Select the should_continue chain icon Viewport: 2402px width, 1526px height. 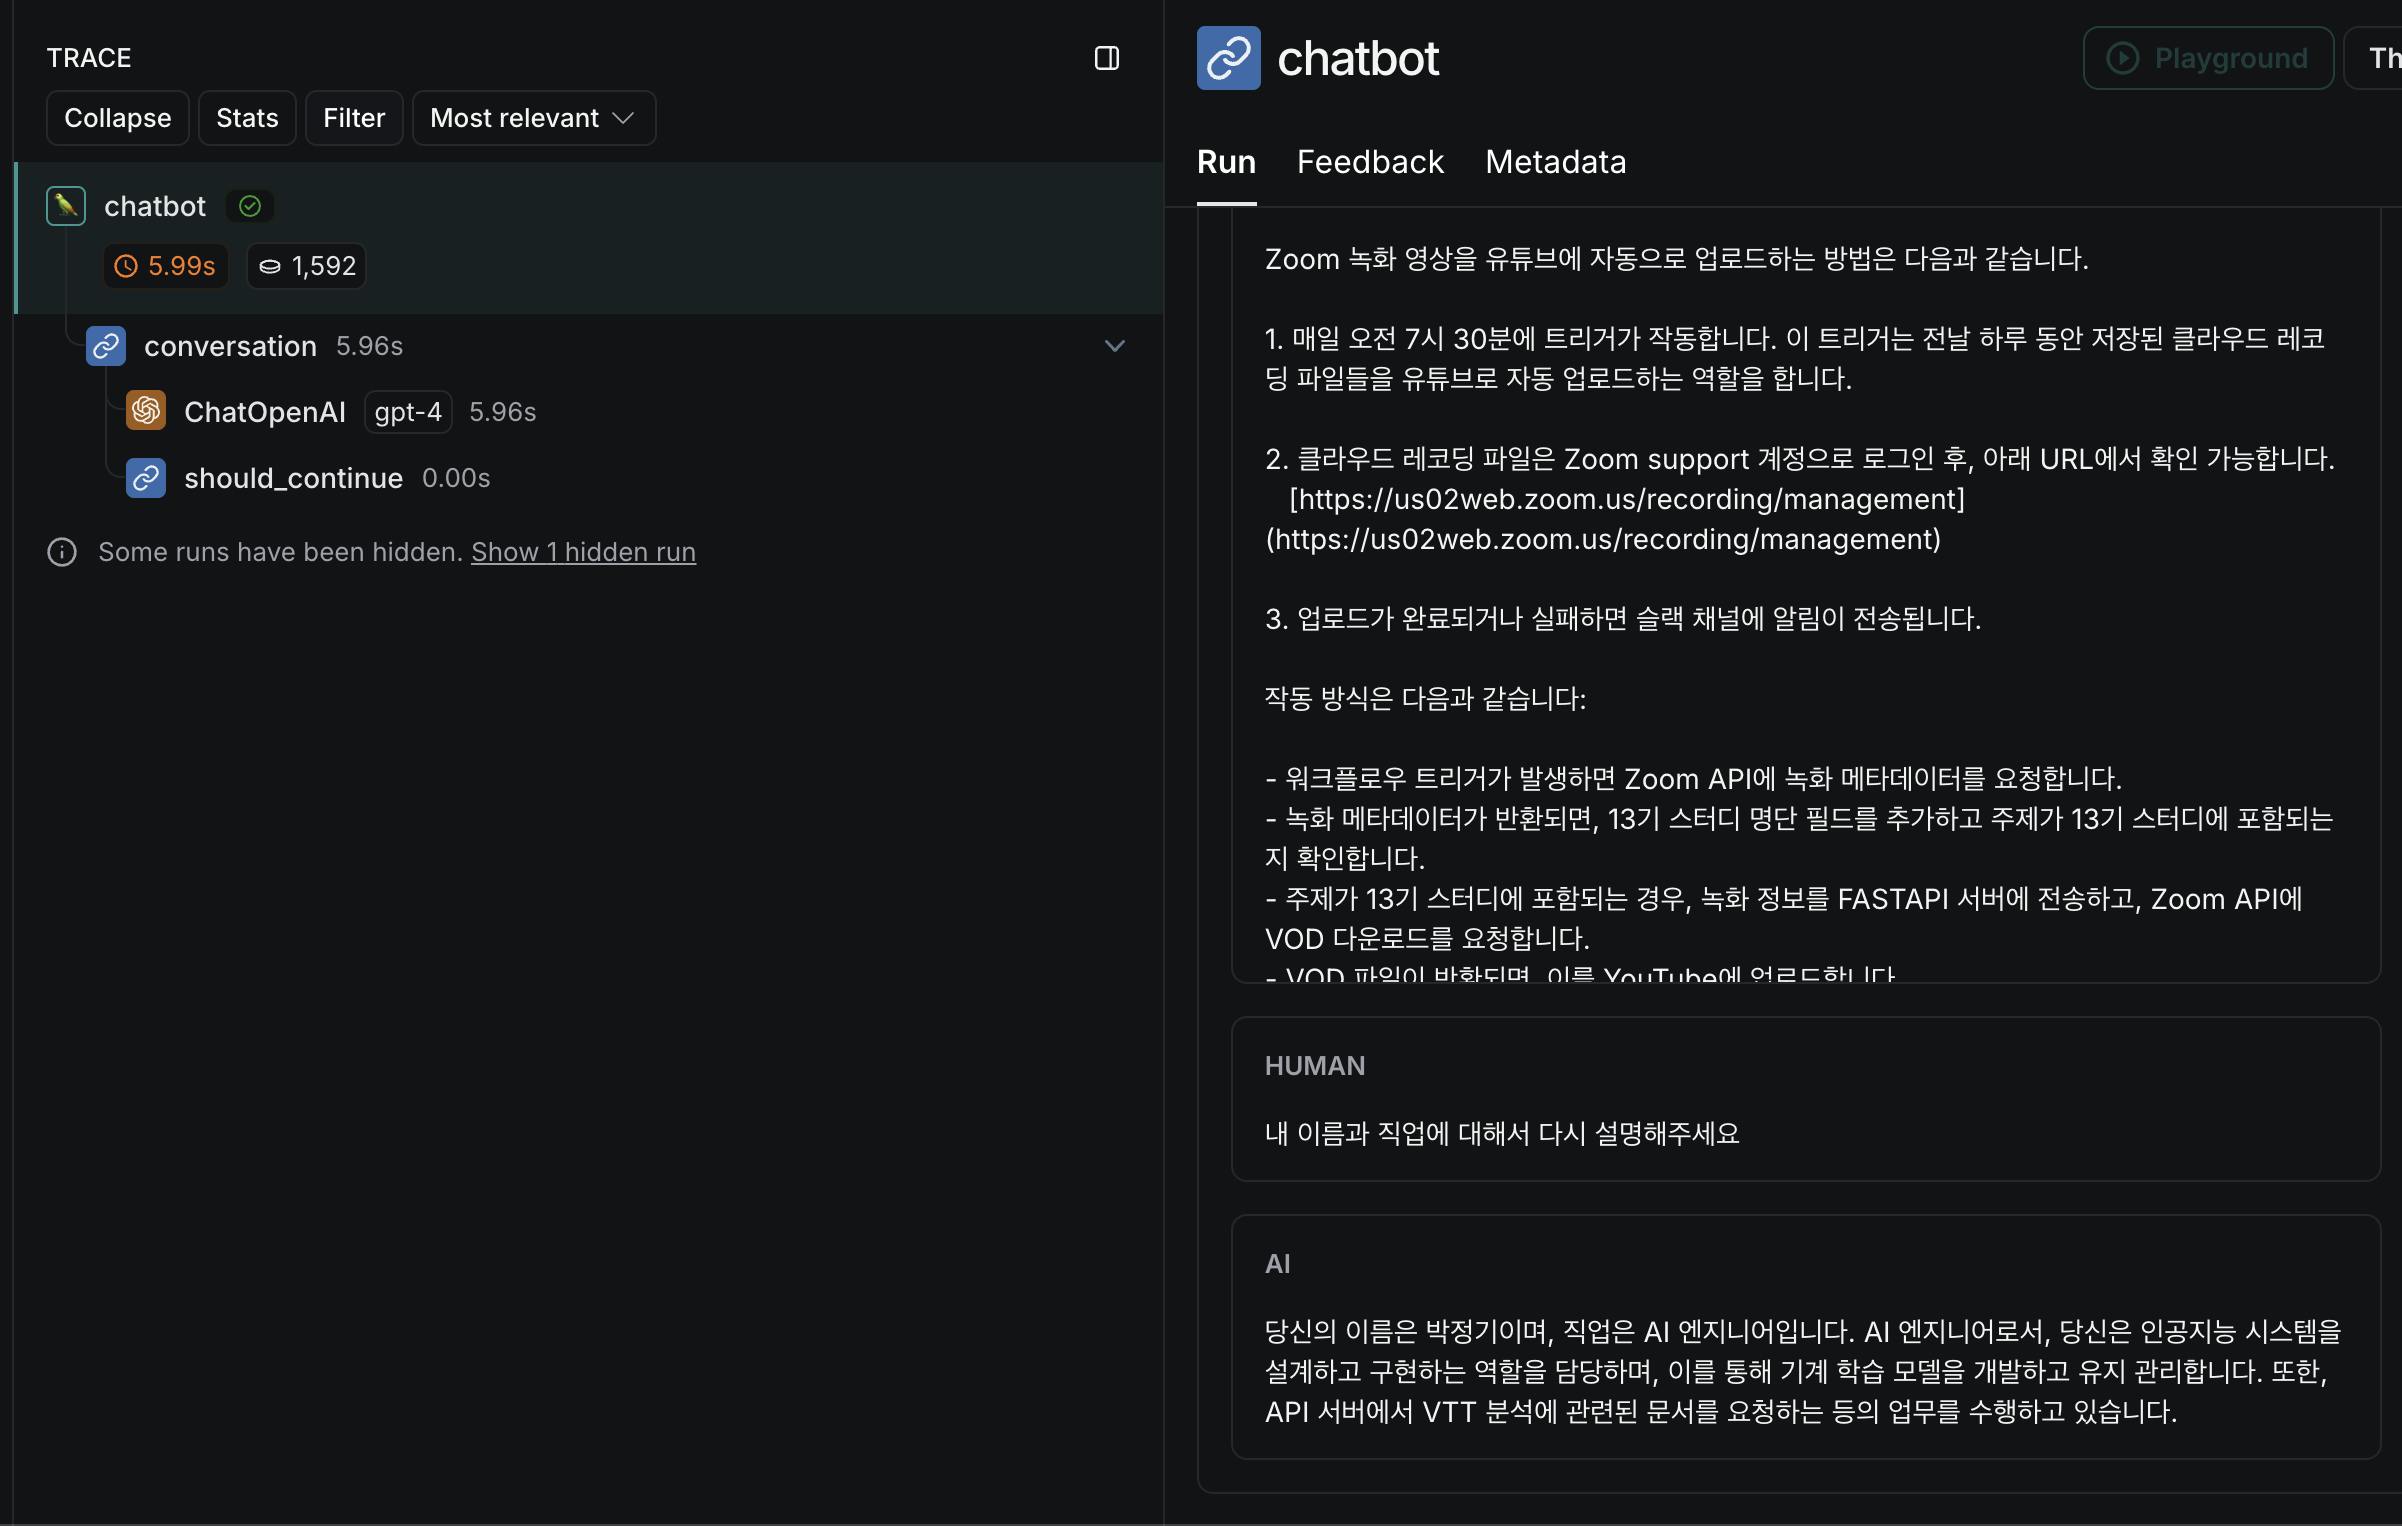tap(146, 478)
